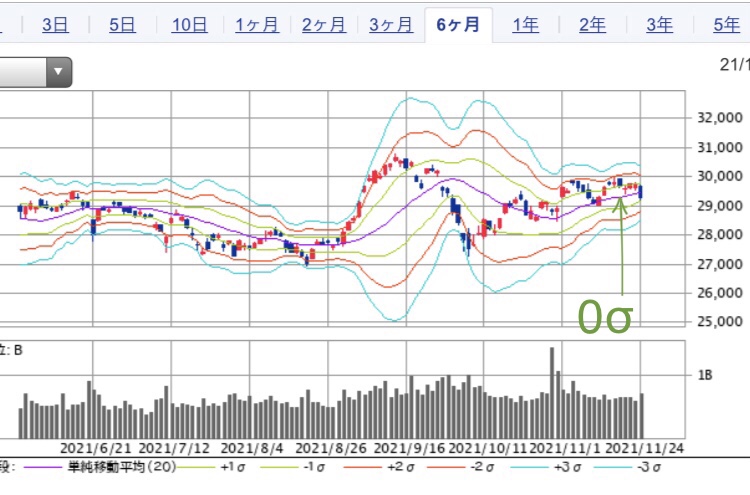This screenshot has width=750, height=495.
Task: Show the 3ヶ月 chart view
Action: pos(391,25)
